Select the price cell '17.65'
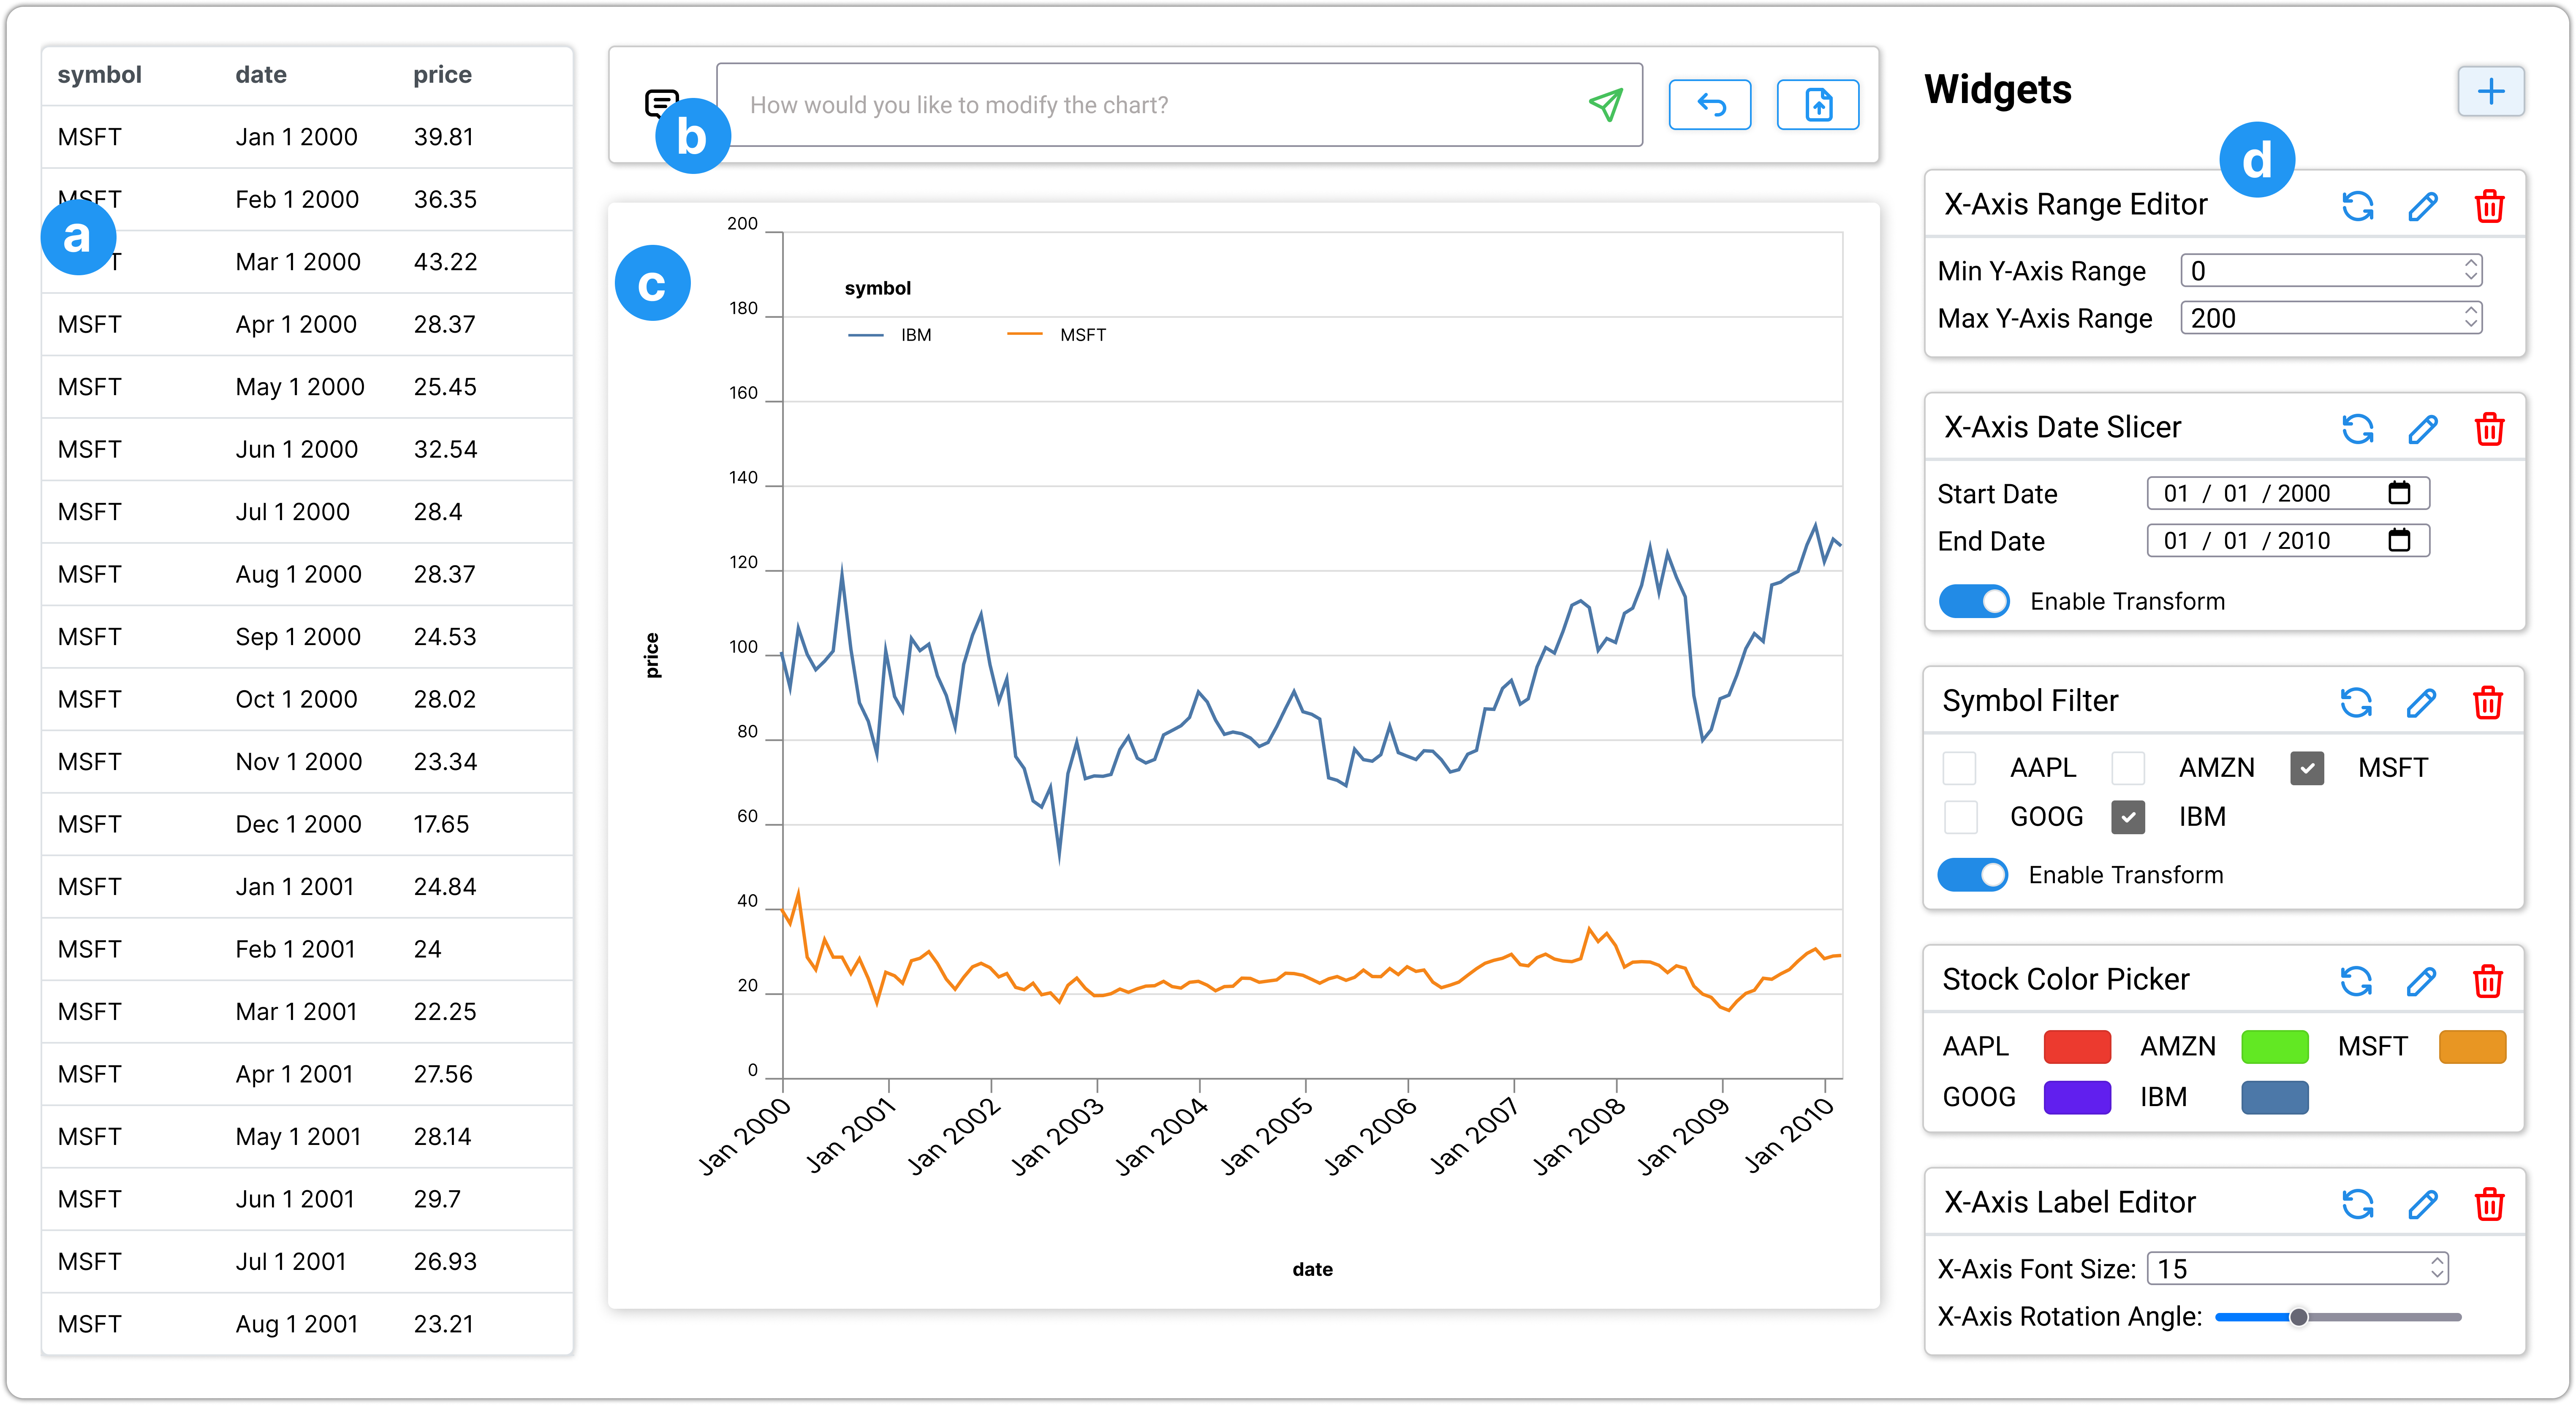The height and width of the screenshot is (1405, 2576). [441, 824]
